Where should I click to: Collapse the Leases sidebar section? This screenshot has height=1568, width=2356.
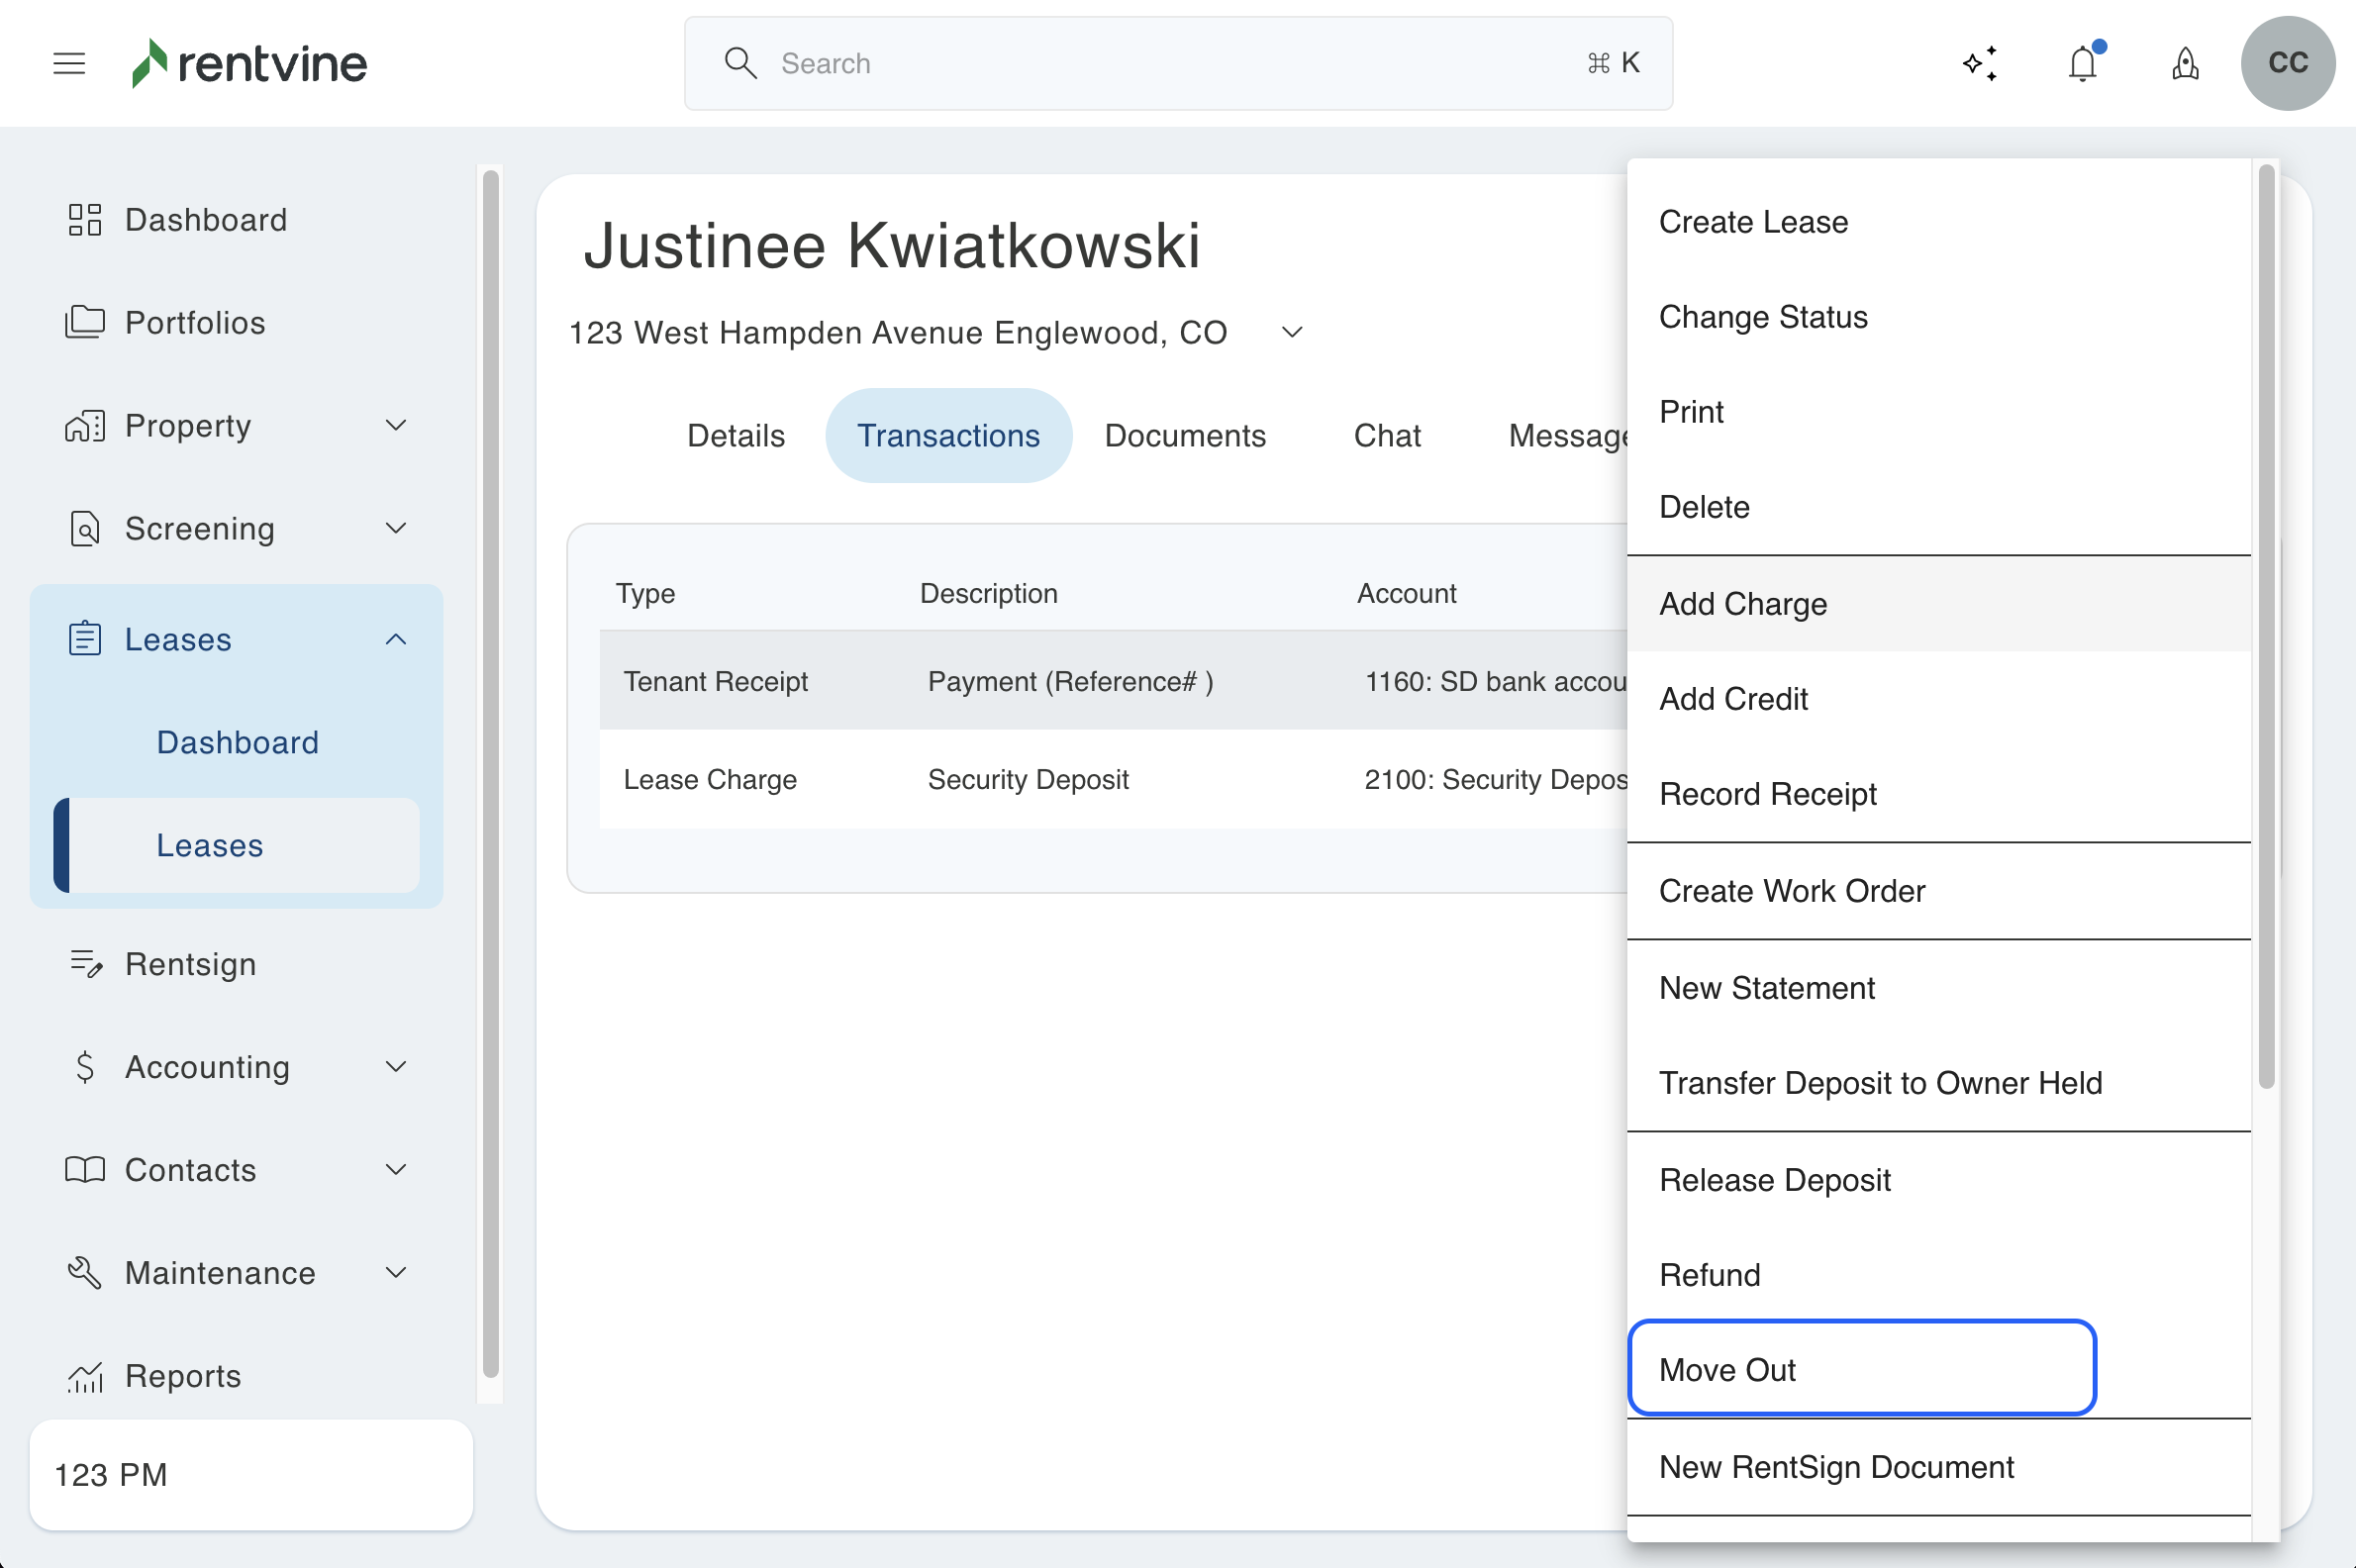(x=396, y=638)
